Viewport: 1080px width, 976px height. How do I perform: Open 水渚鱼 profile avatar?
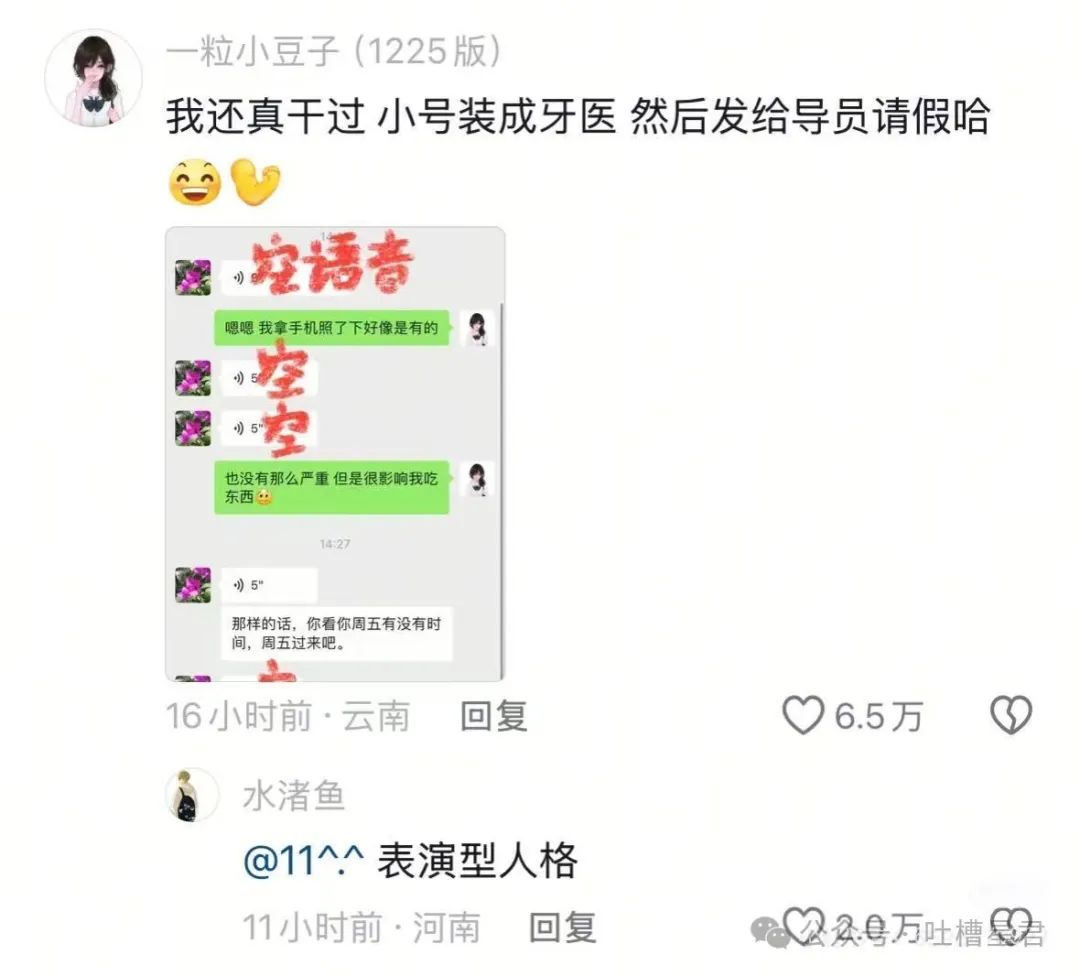coord(192,796)
